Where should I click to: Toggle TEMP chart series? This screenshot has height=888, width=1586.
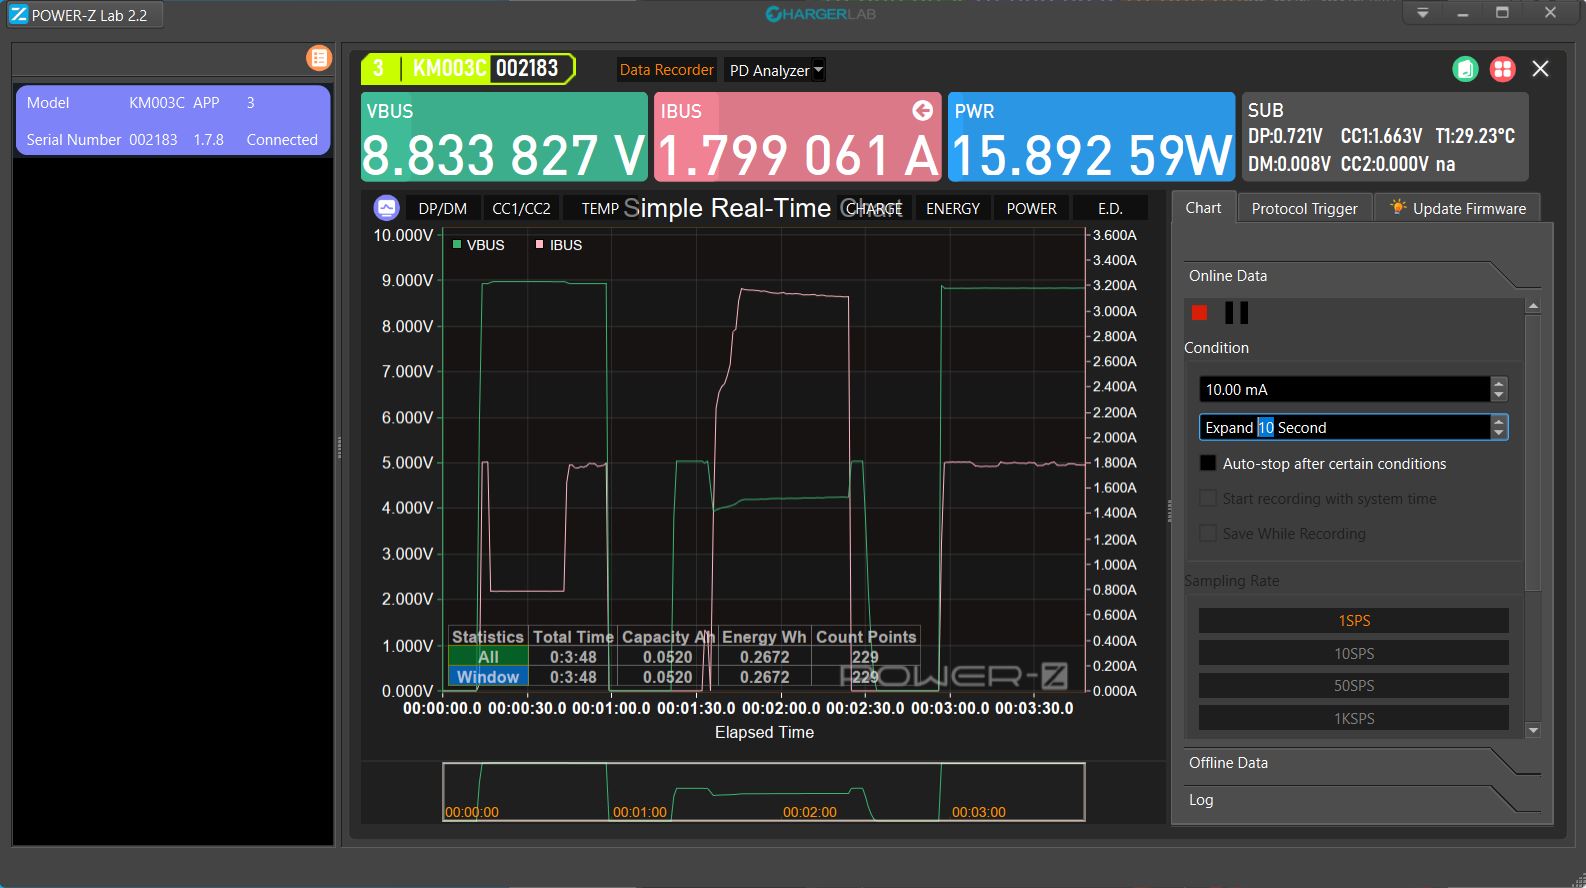[x=600, y=208]
